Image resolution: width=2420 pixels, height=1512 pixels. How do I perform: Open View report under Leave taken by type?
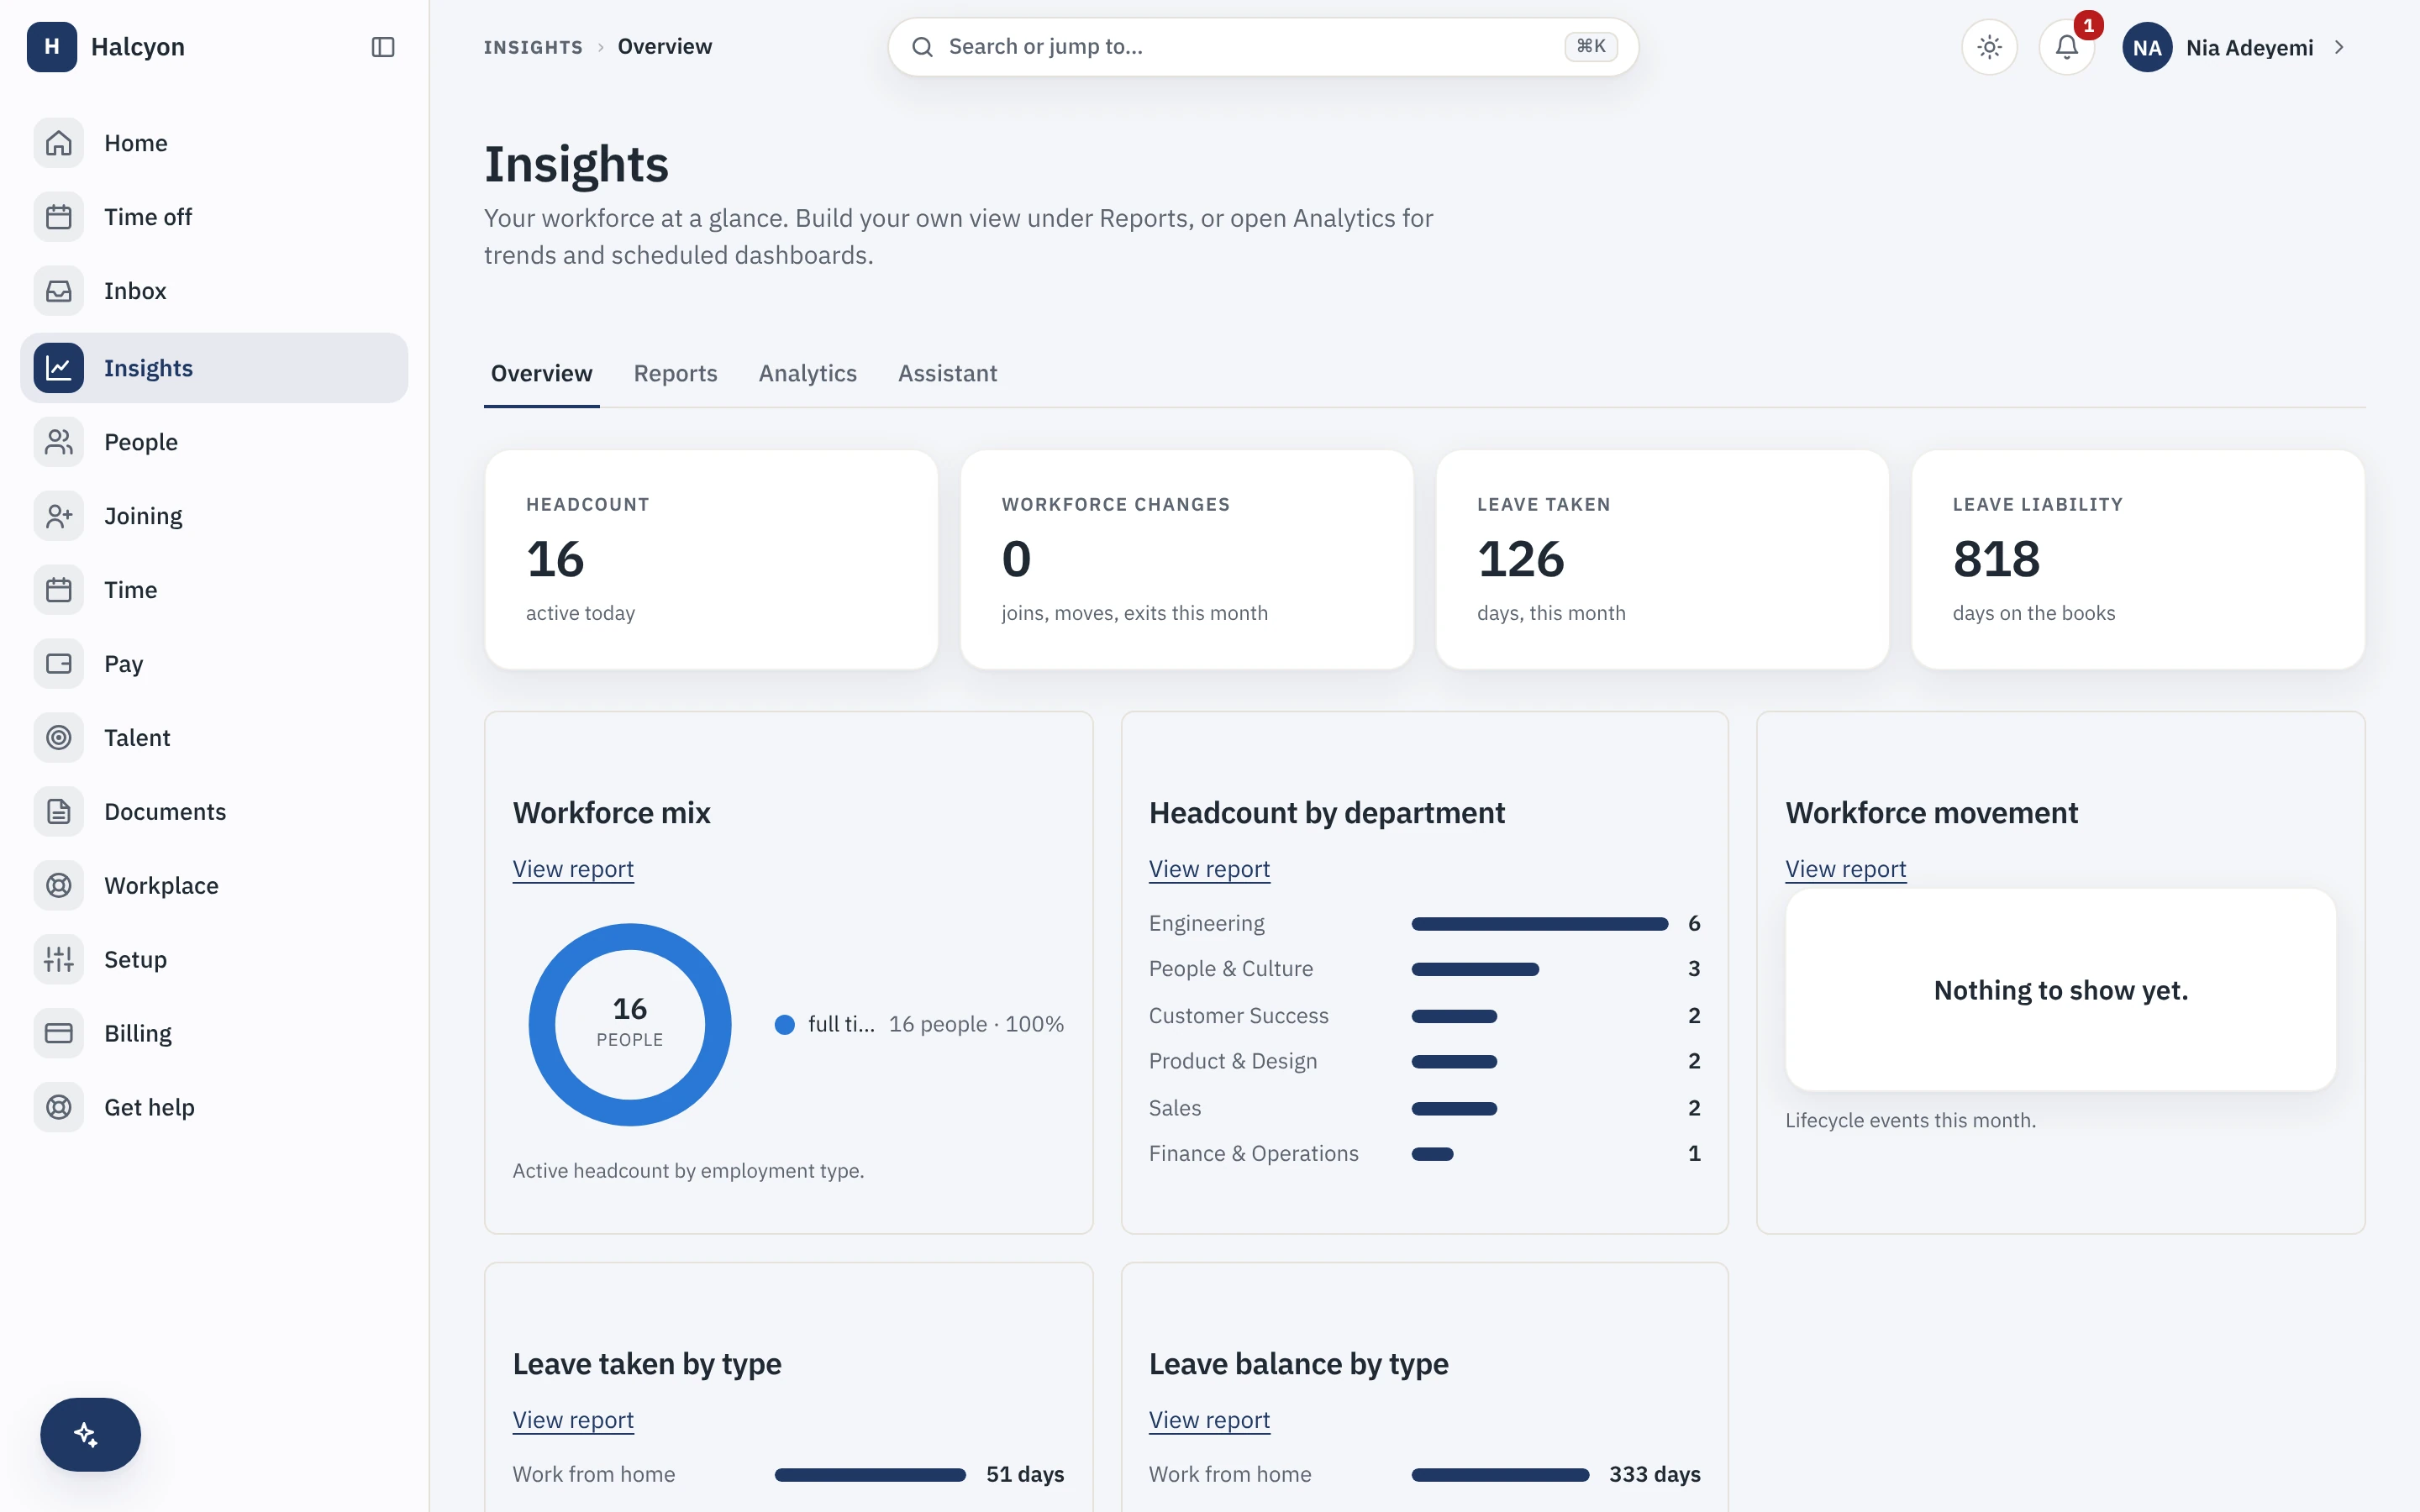573,1420
